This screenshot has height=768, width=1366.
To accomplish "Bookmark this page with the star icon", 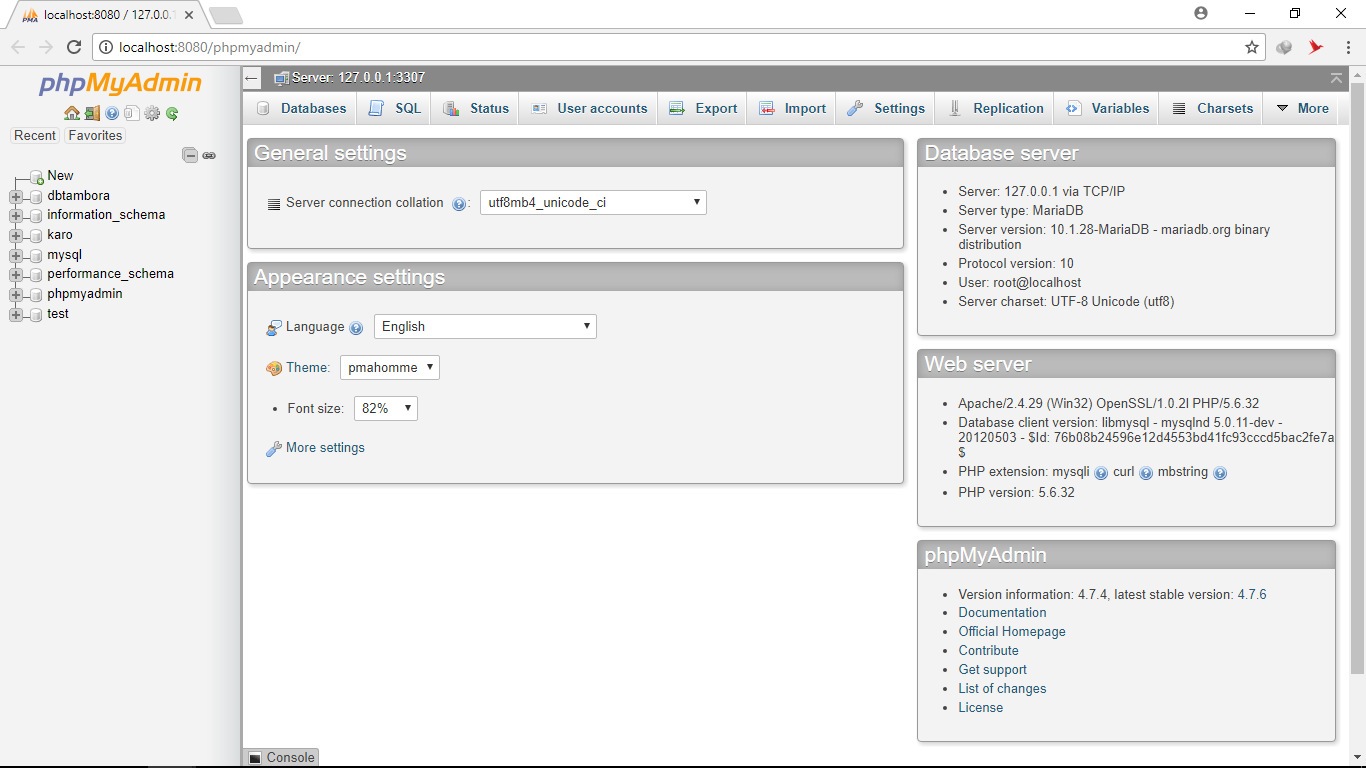I will (x=1252, y=47).
